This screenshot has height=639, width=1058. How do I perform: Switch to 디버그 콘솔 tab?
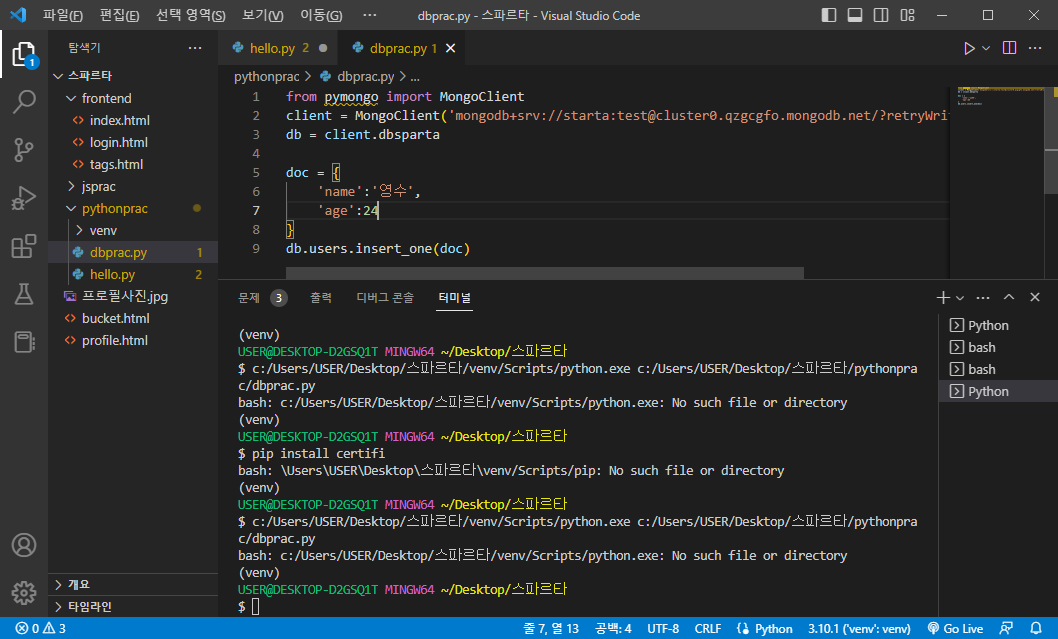point(385,298)
